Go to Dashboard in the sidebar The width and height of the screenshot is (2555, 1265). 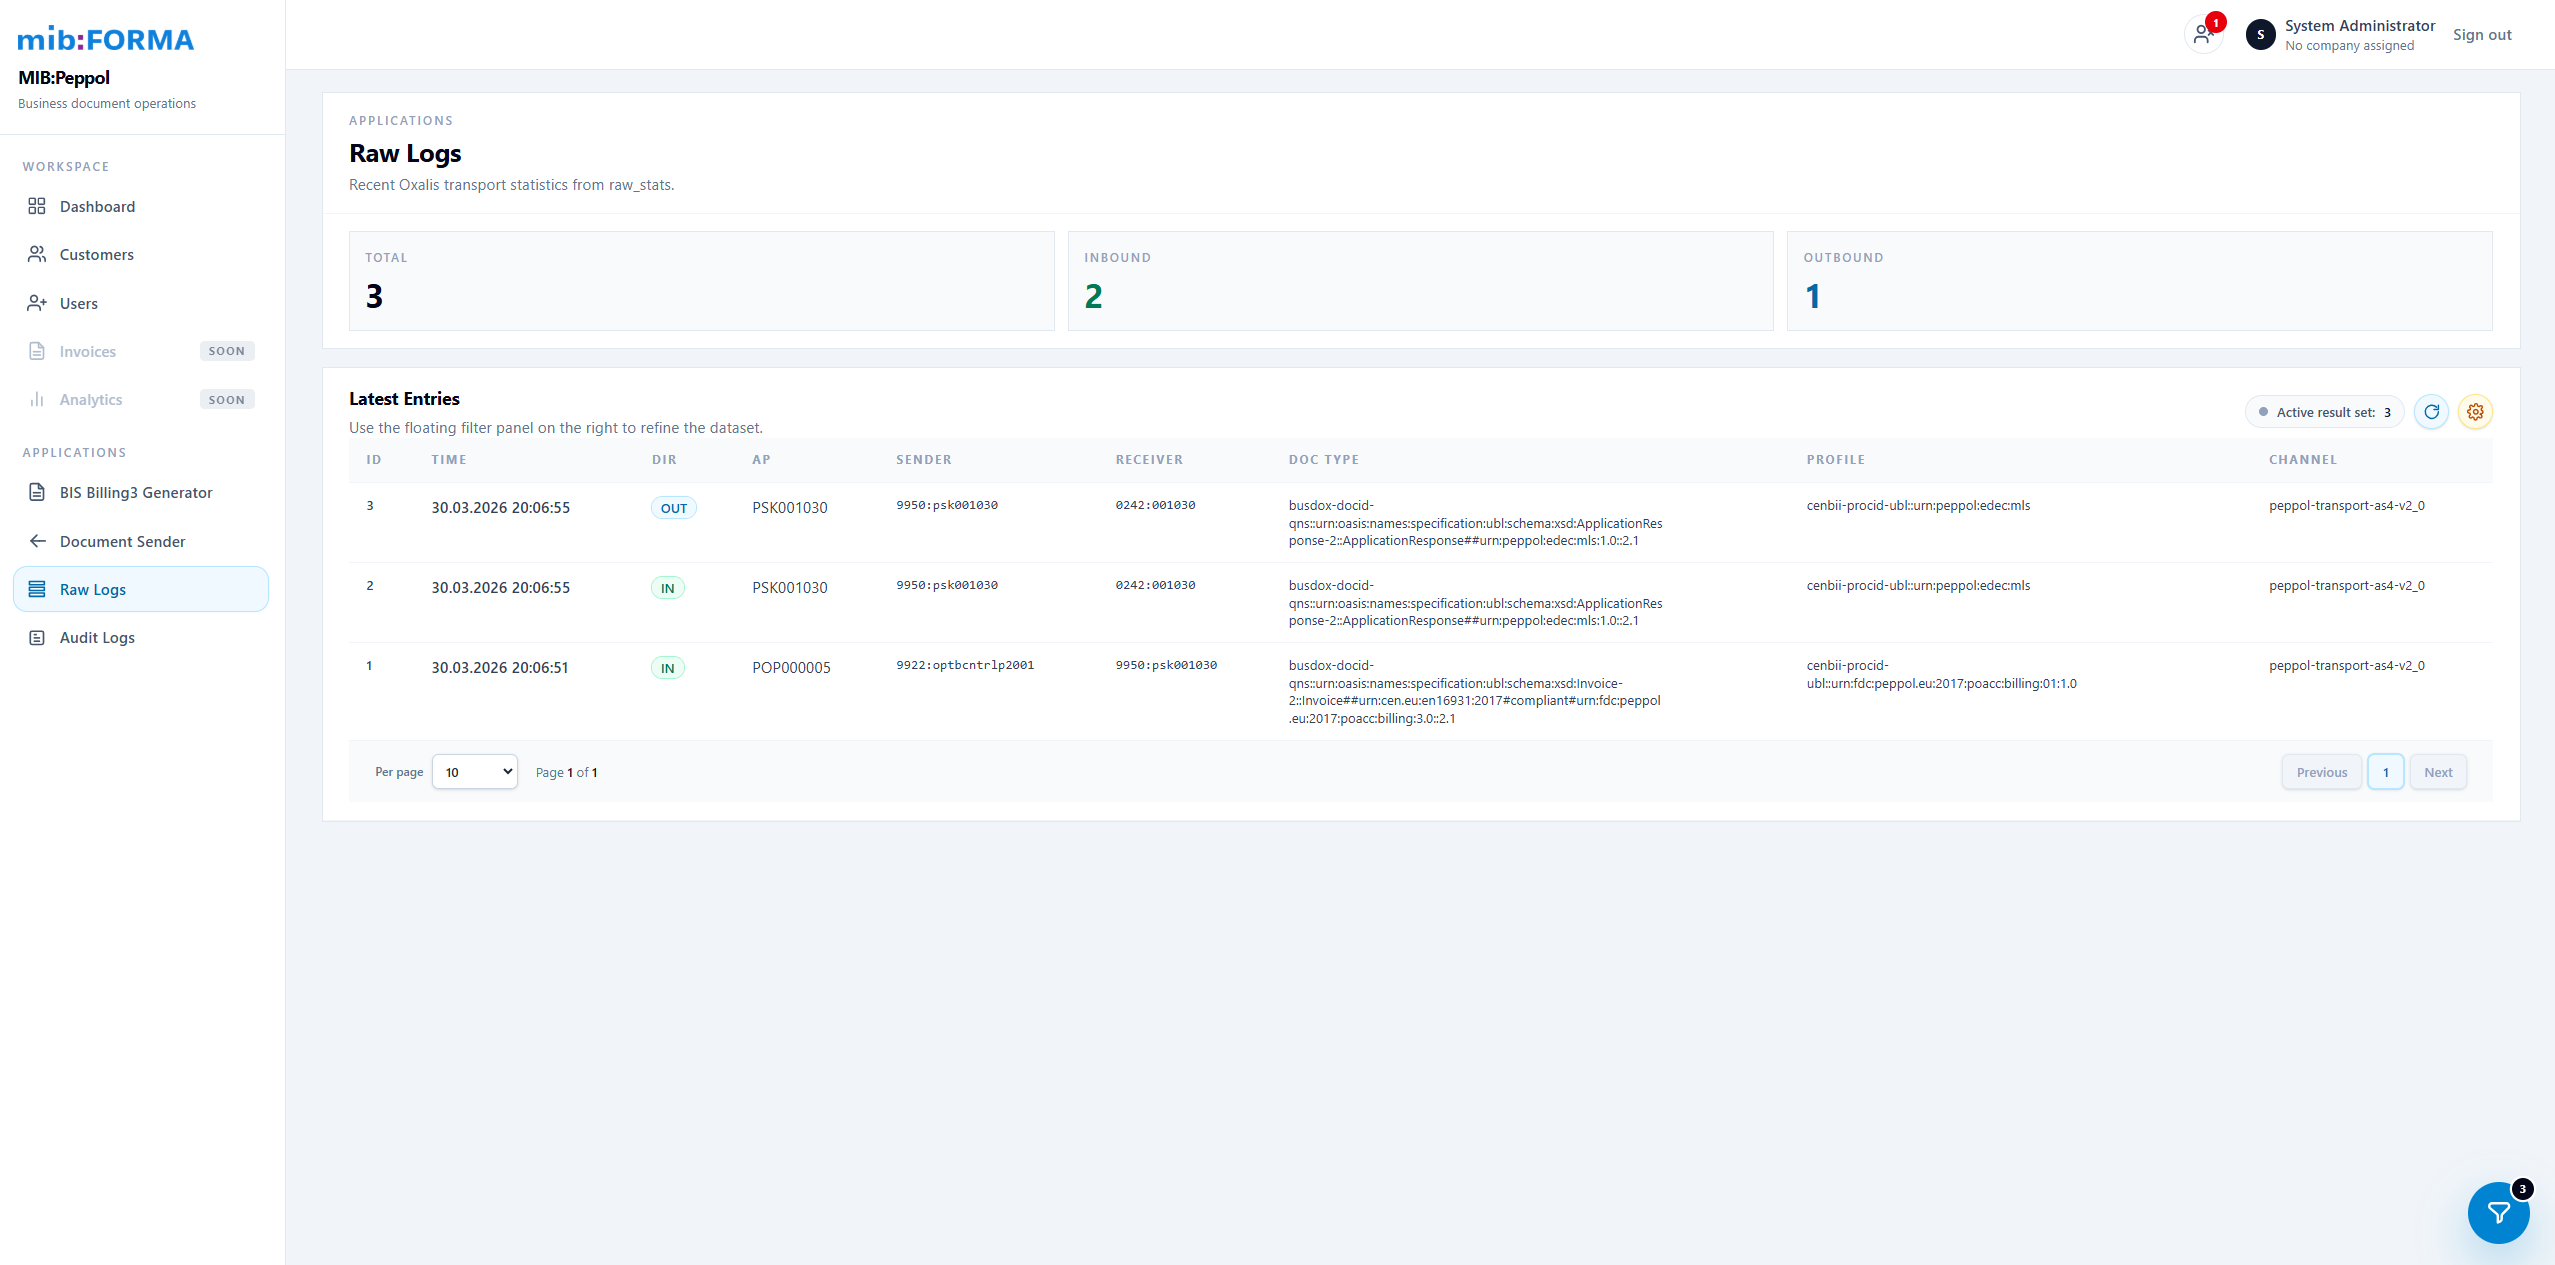pyautogui.click(x=141, y=206)
